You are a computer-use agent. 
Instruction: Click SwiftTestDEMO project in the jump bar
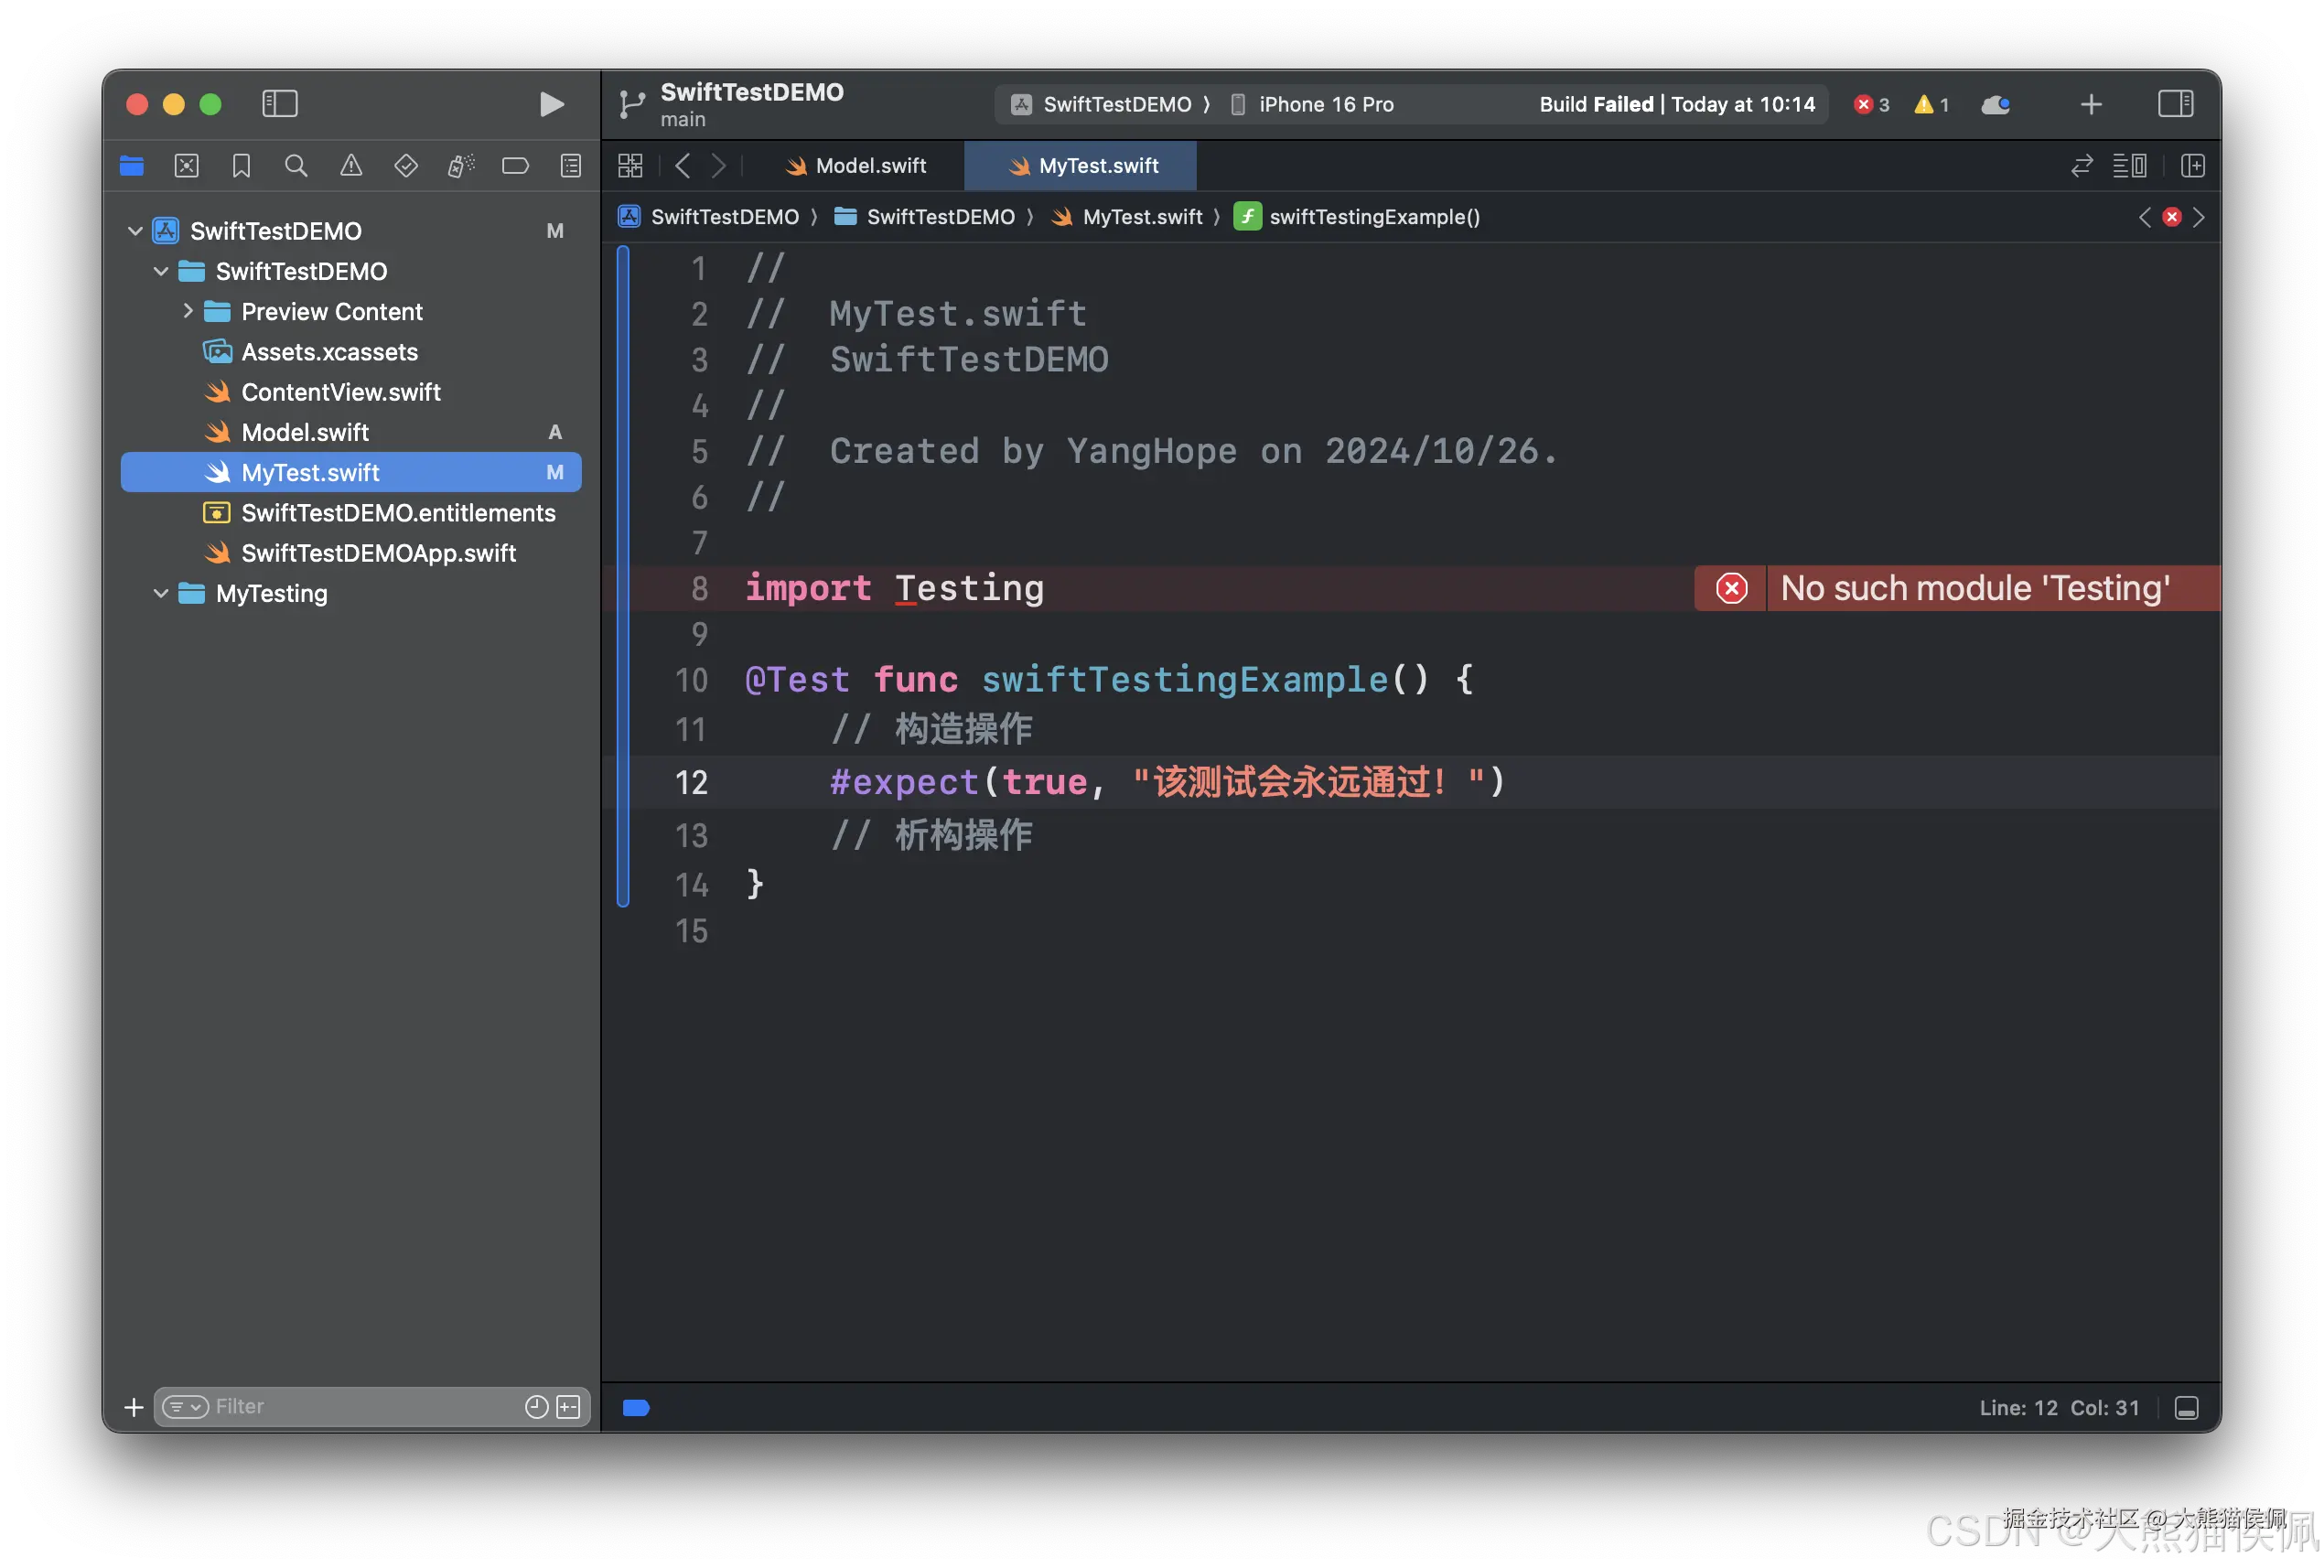709,217
